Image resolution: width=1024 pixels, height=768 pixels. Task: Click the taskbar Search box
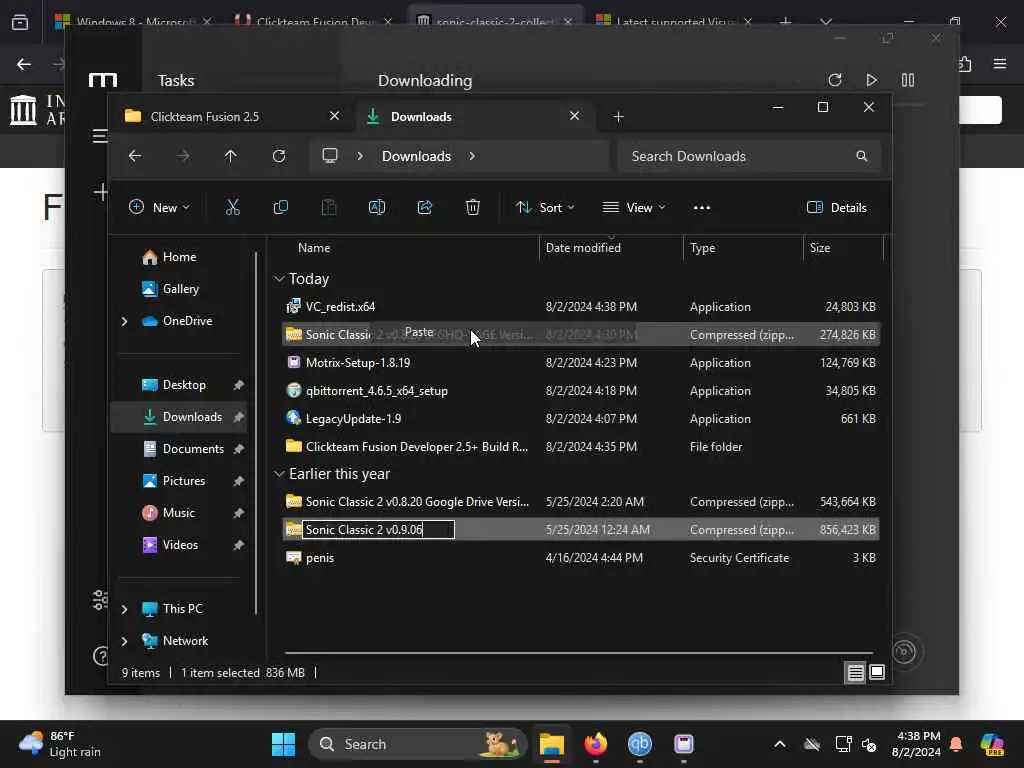coord(417,744)
